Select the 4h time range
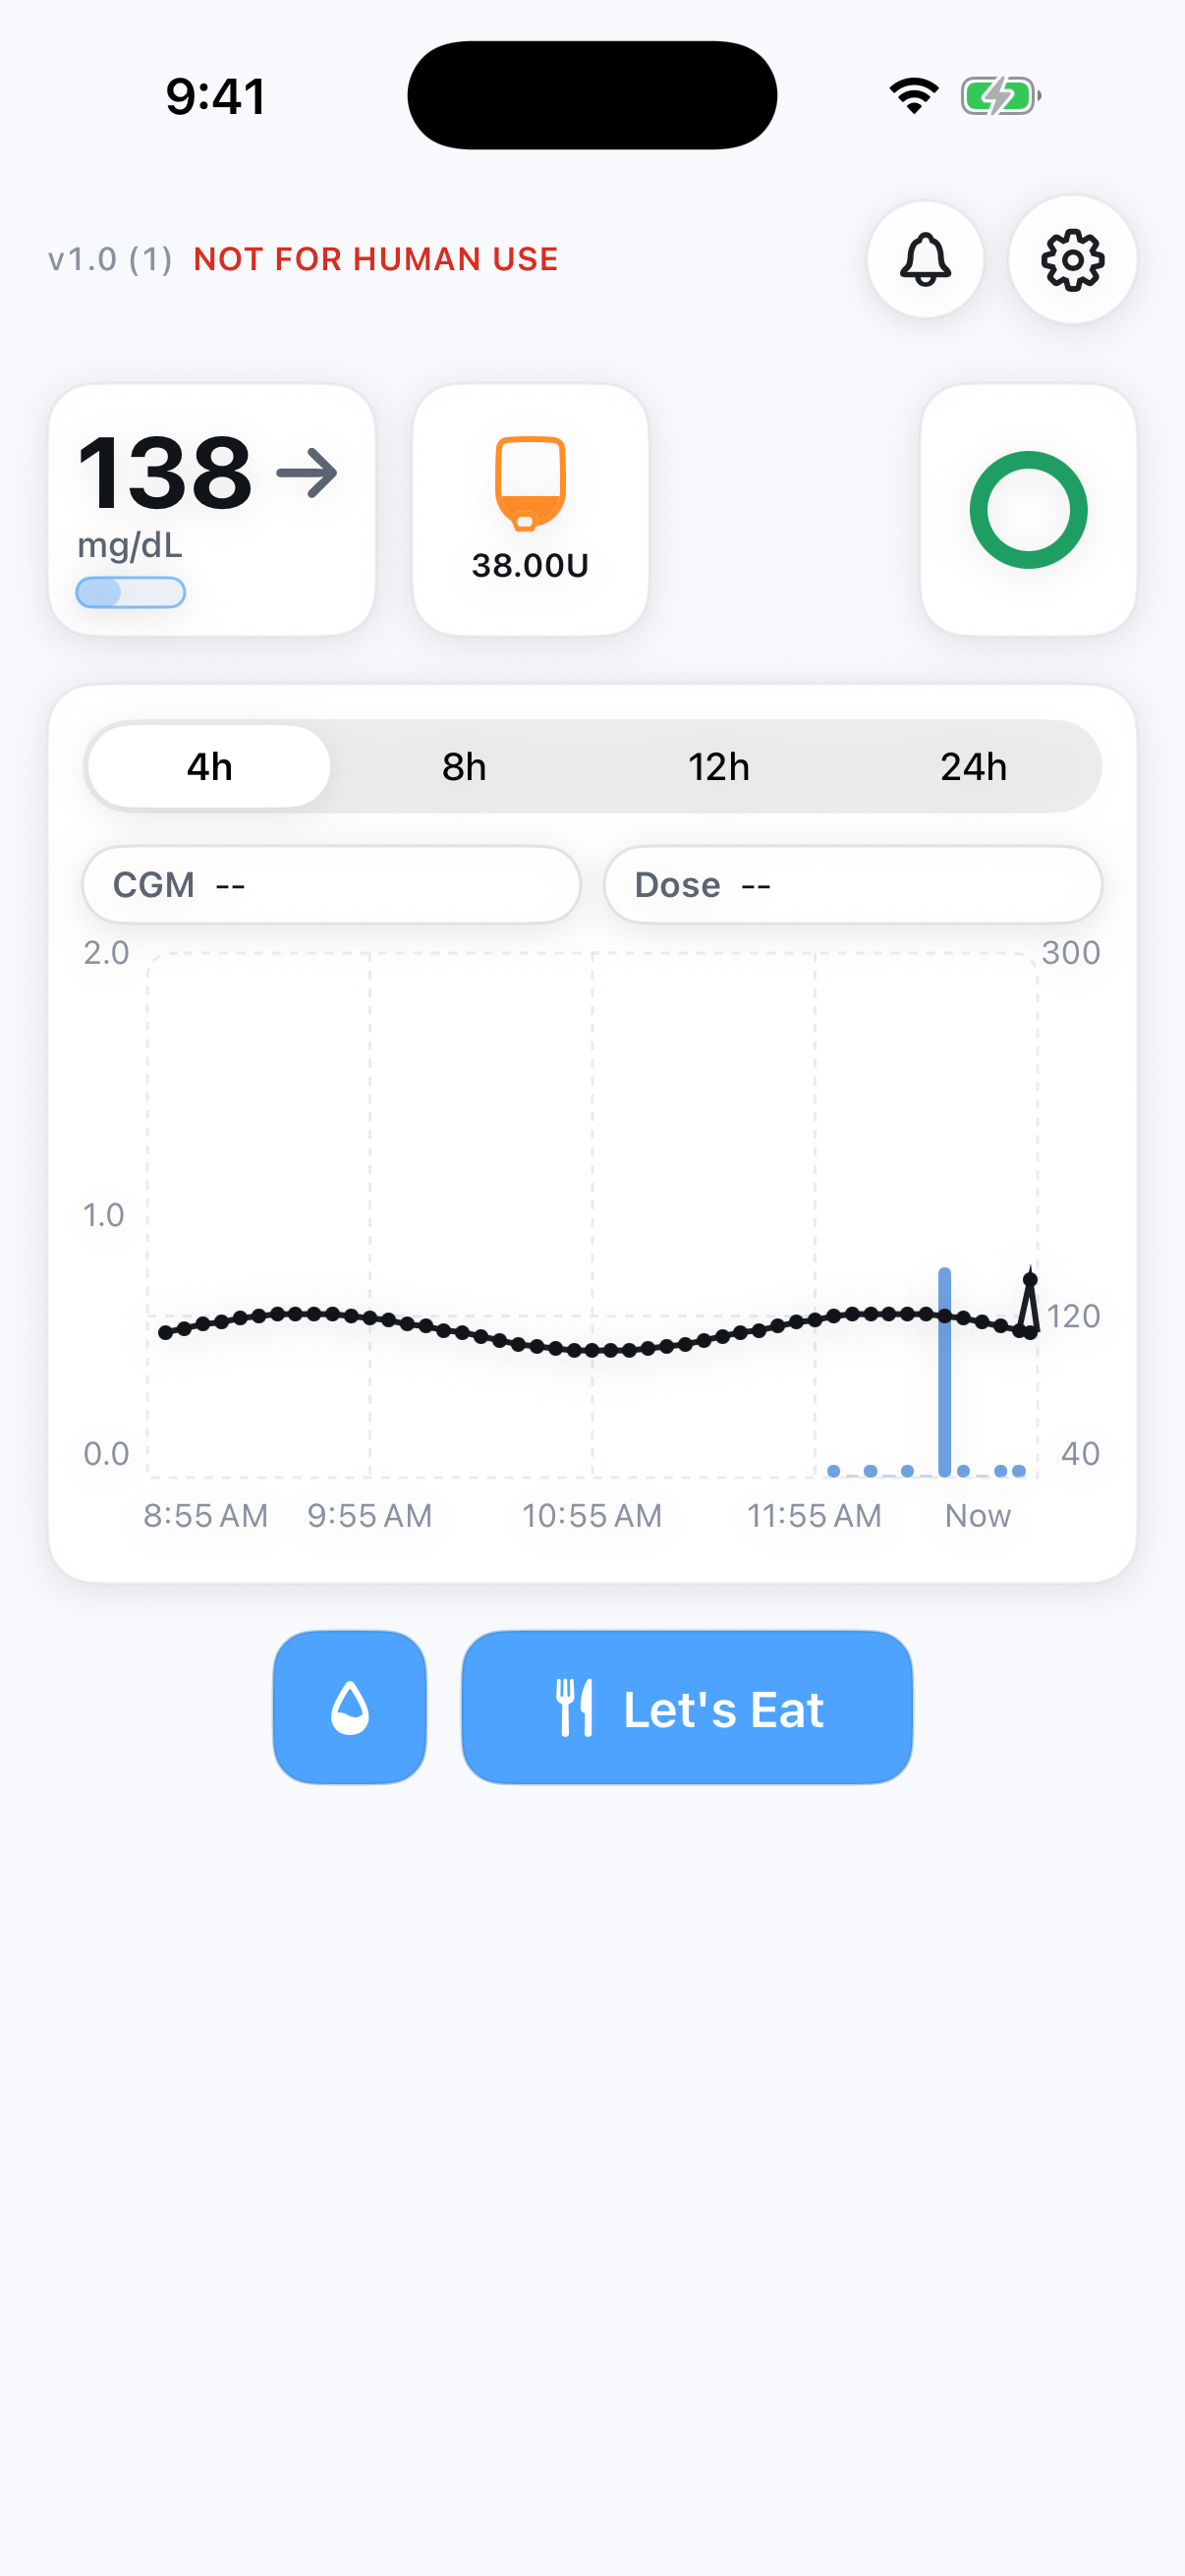1185x2576 pixels. pos(210,767)
